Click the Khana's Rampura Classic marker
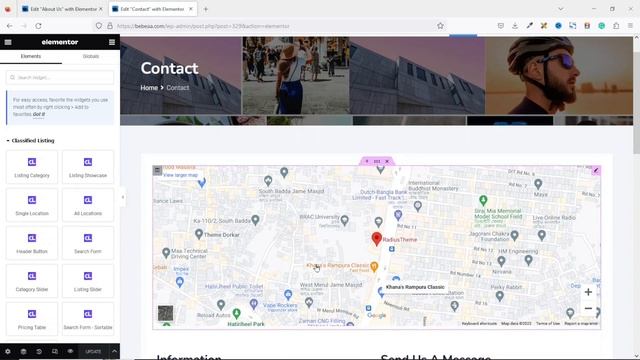This screenshot has height=360, width=640. pyautogui.click(x=374, y=267)
